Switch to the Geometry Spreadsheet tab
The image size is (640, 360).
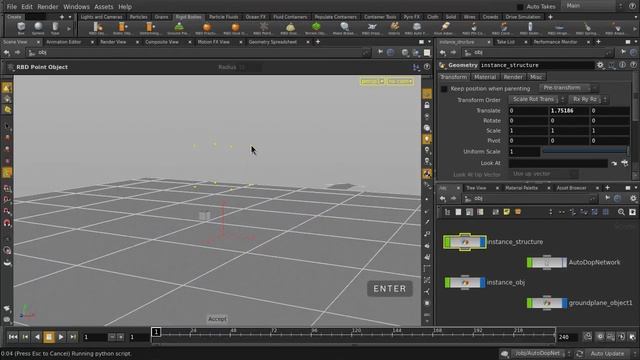[x=273, y=42]
